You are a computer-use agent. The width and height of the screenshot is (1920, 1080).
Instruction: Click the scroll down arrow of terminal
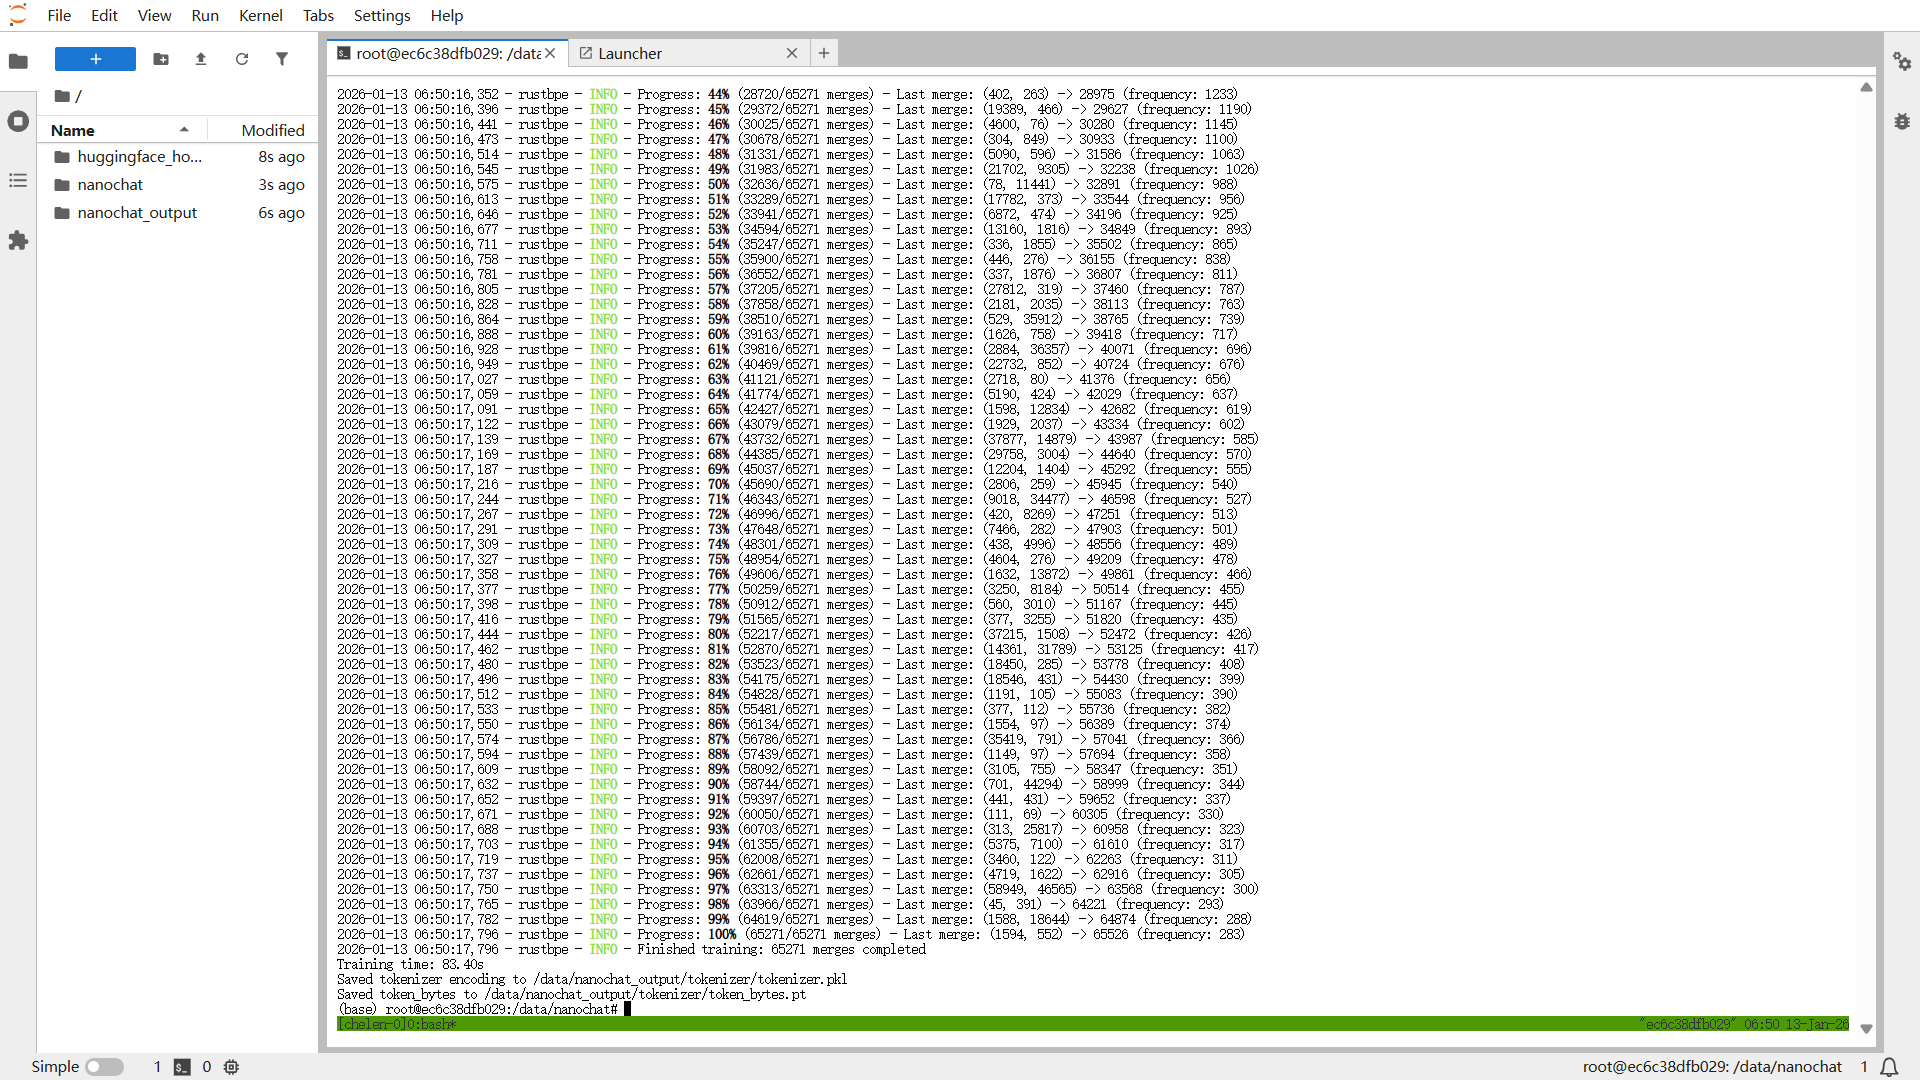1866,1028
